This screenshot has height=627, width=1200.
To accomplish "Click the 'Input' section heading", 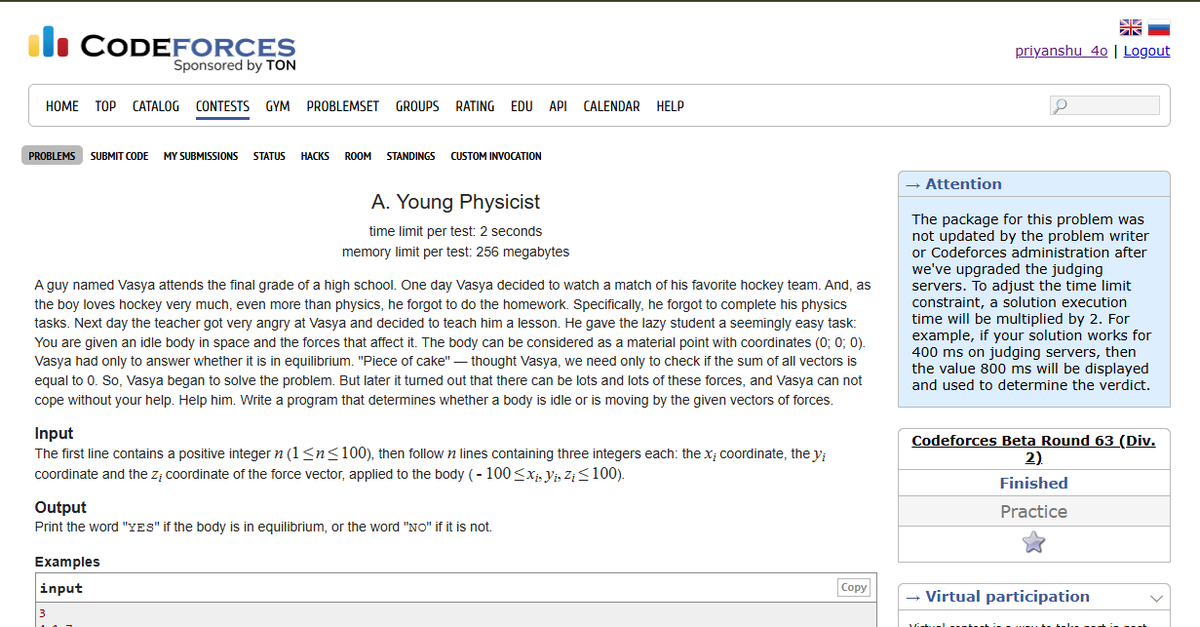I will pyautogui.click(x=54, y=434).
